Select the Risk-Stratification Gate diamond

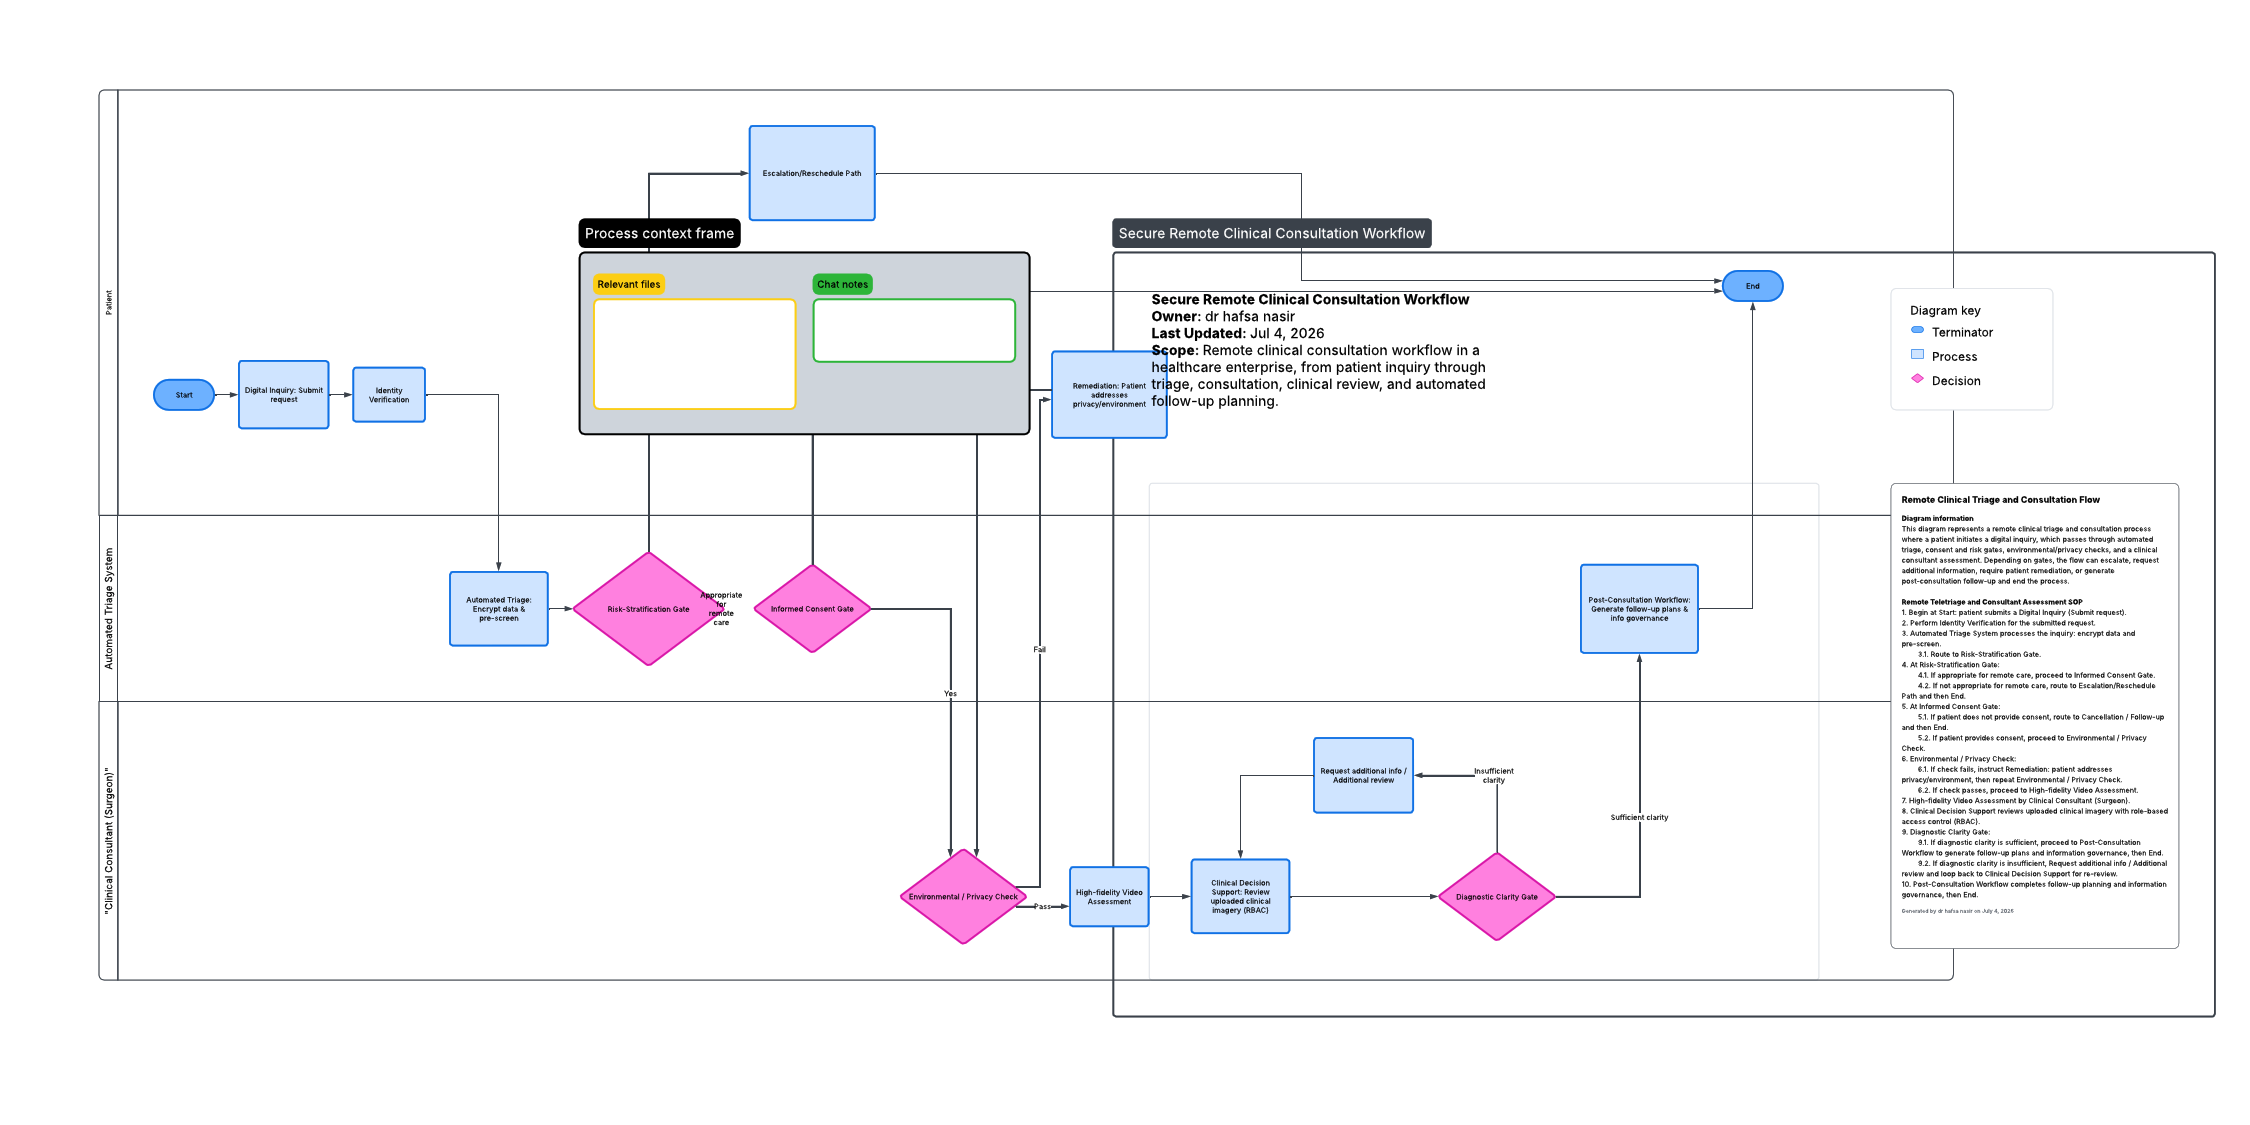click(x=648, y=609)
